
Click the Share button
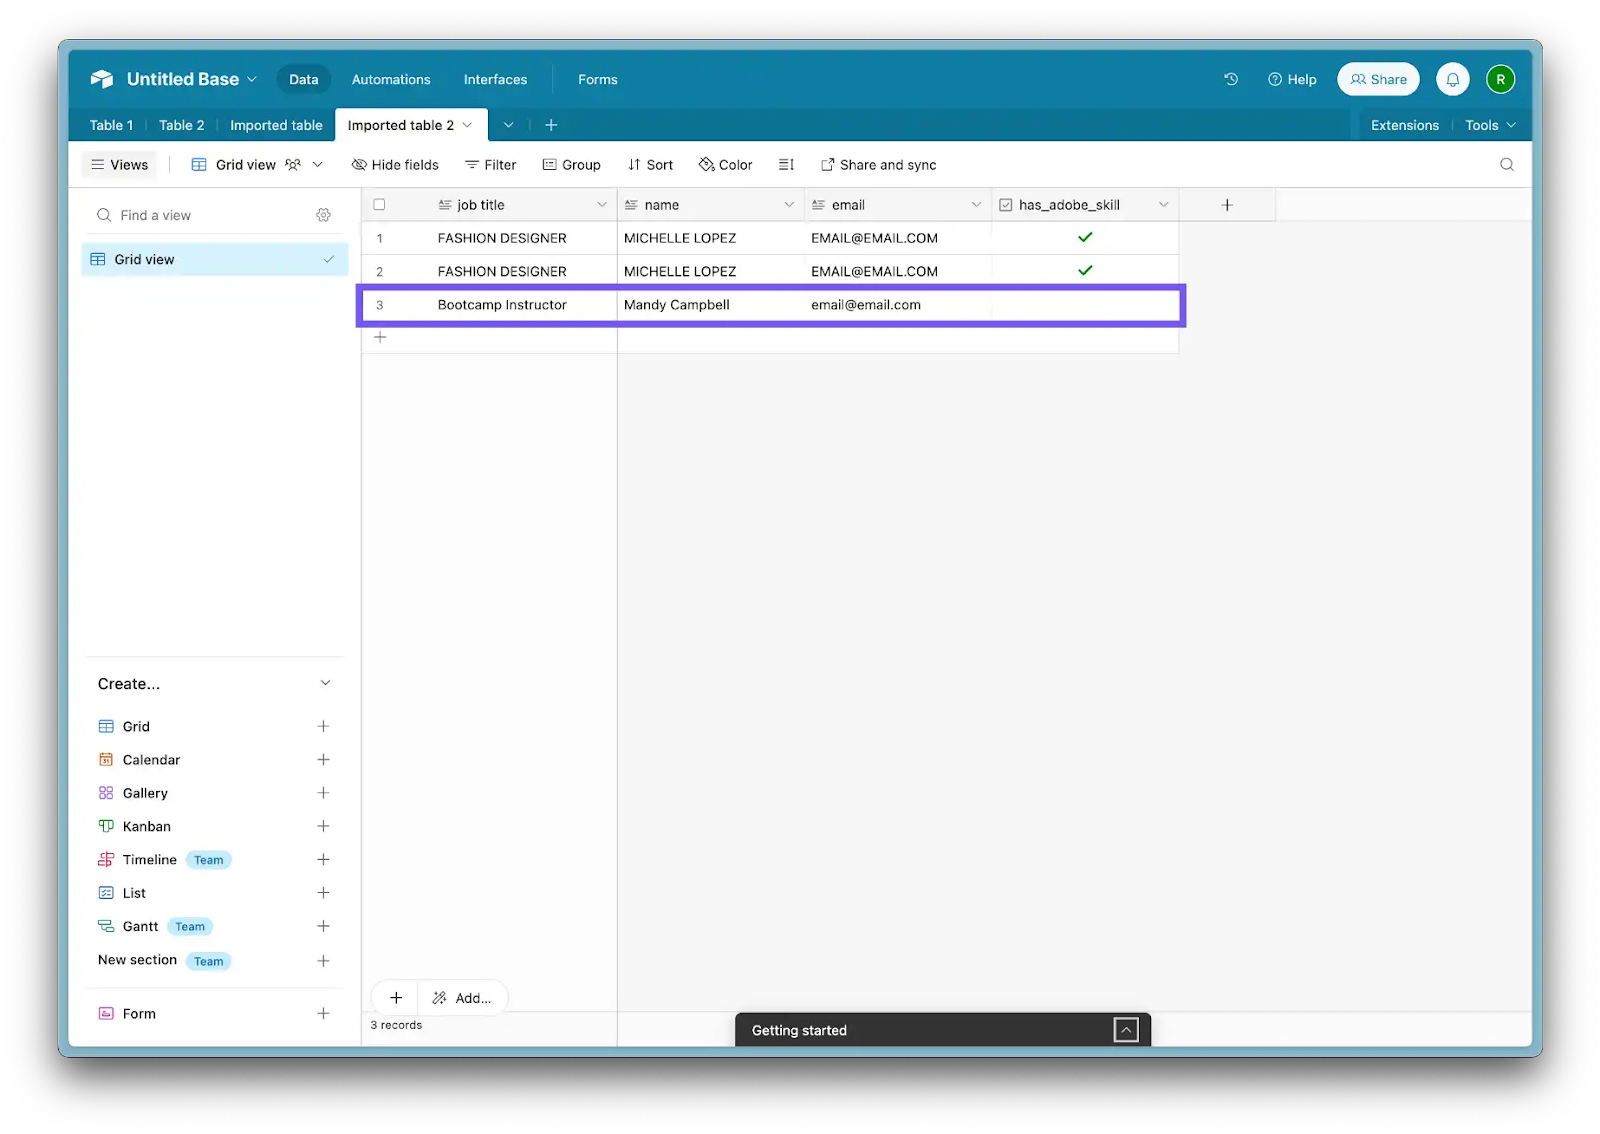[x=1378, y=79]
